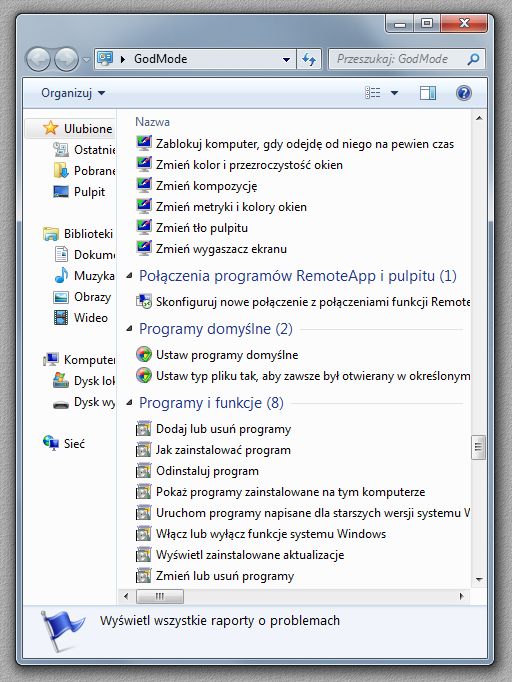This screenshot has width=512, height=682.
Task: Select Pulpit in the Ulubione list
Action: coord(89,192)
